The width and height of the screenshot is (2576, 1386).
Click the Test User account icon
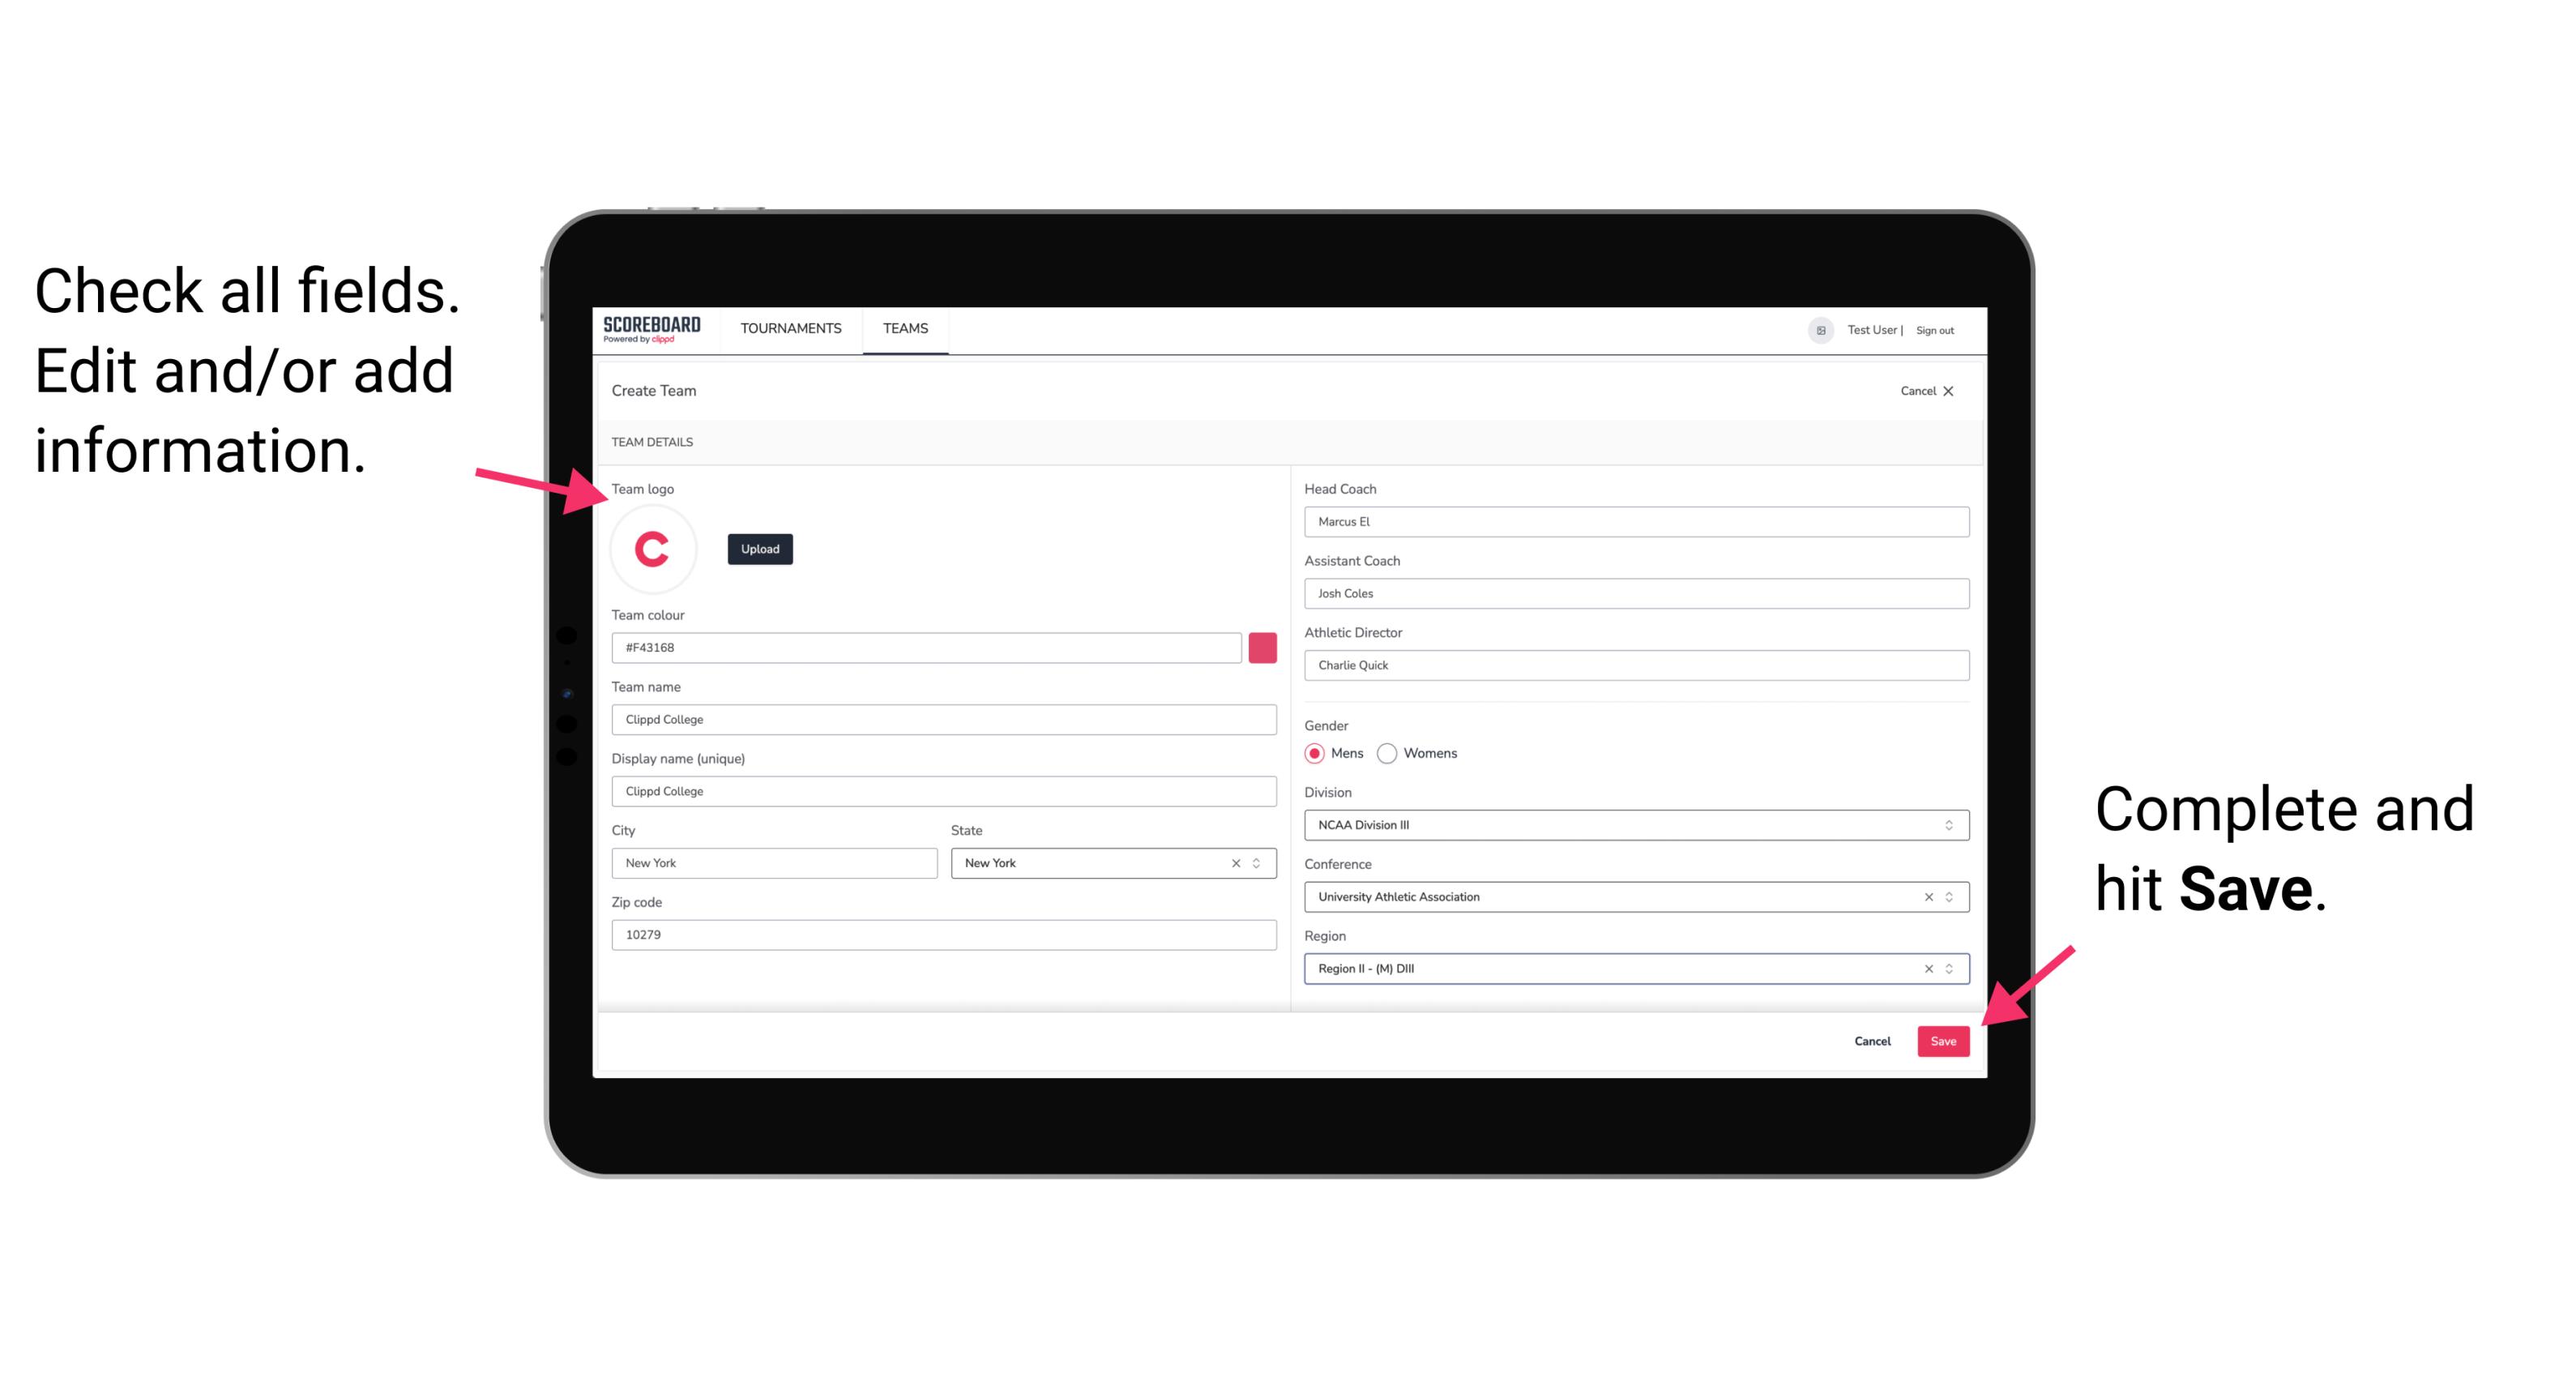point(1815,329)
